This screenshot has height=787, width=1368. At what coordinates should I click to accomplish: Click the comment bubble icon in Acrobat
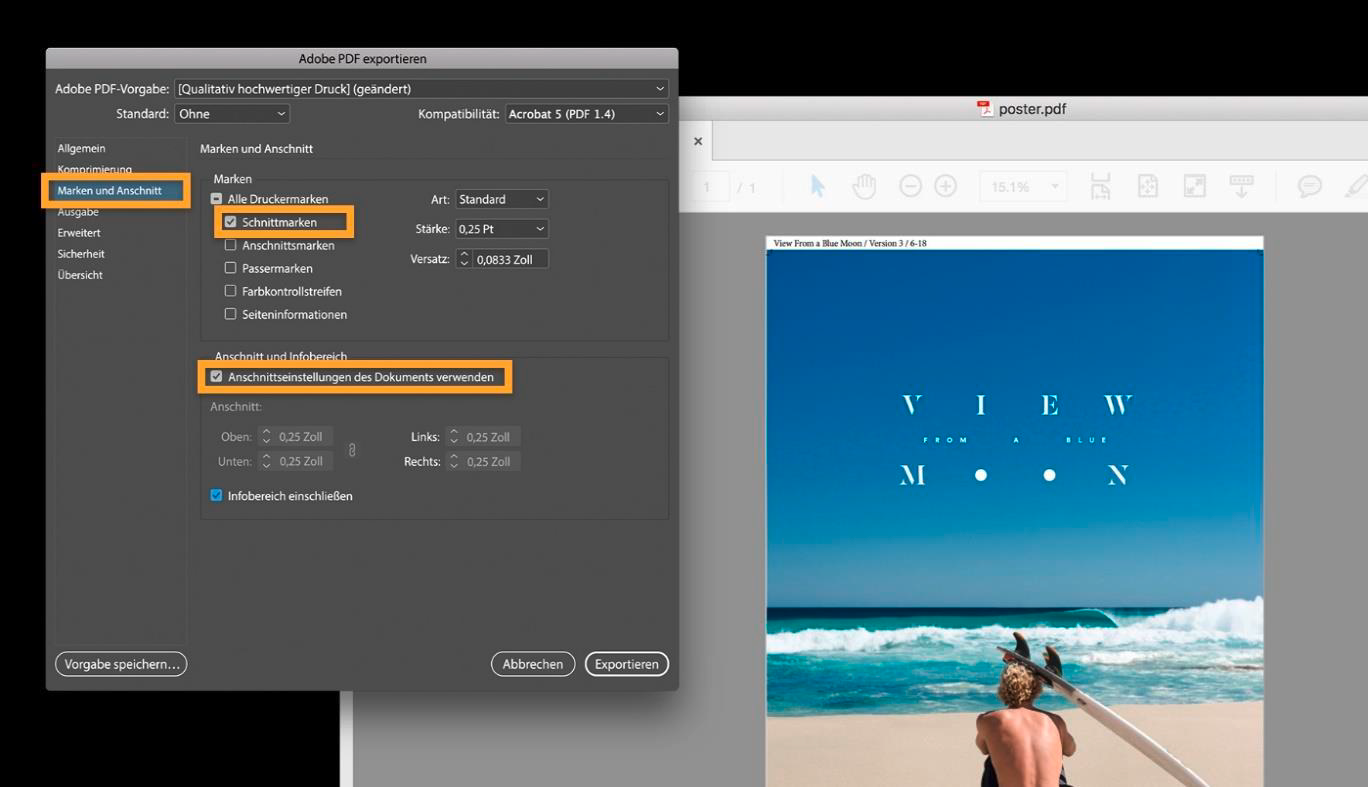[x=1309, y=187]
